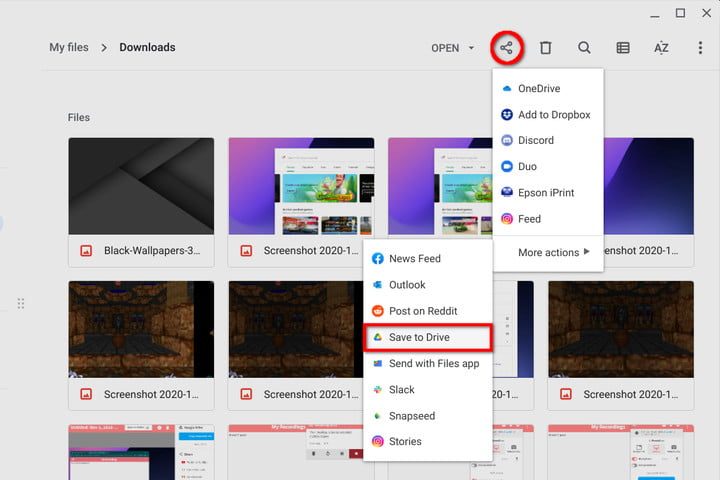Click the Google Drive icon
This screenshot has width=720, height=480.
pos(377,337)
